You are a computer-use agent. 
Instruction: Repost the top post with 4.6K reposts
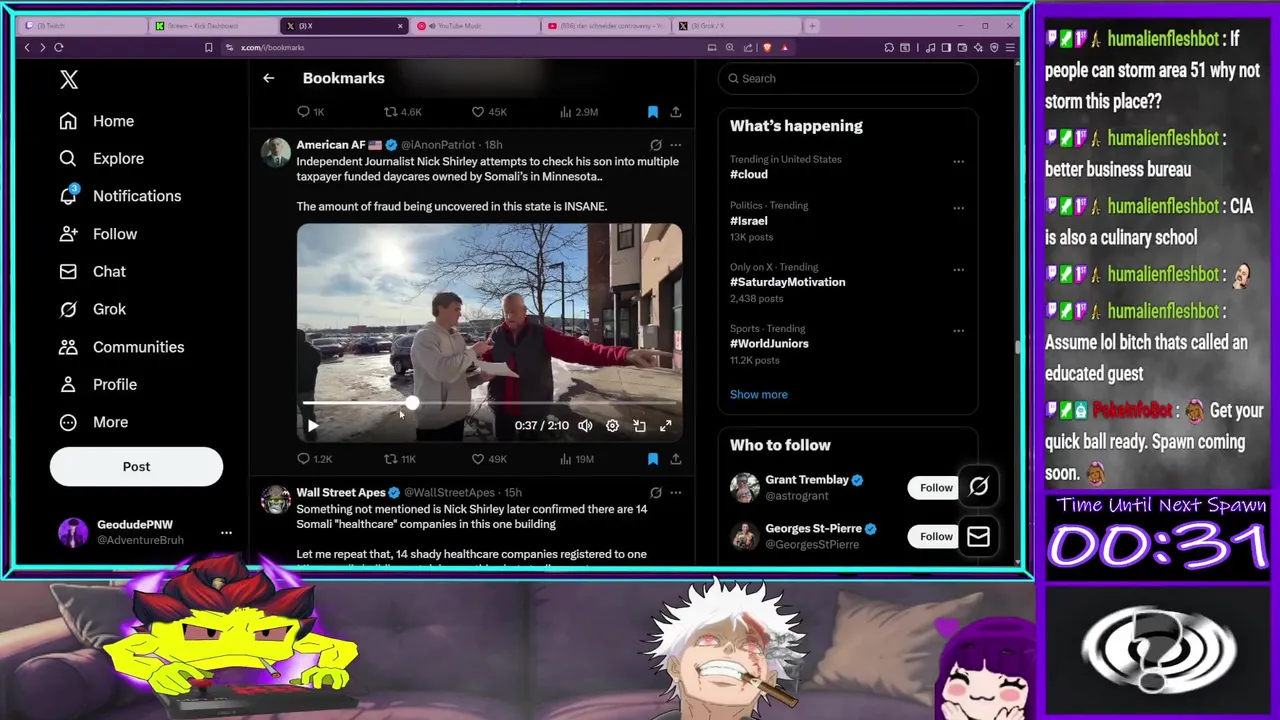(402, 112)
